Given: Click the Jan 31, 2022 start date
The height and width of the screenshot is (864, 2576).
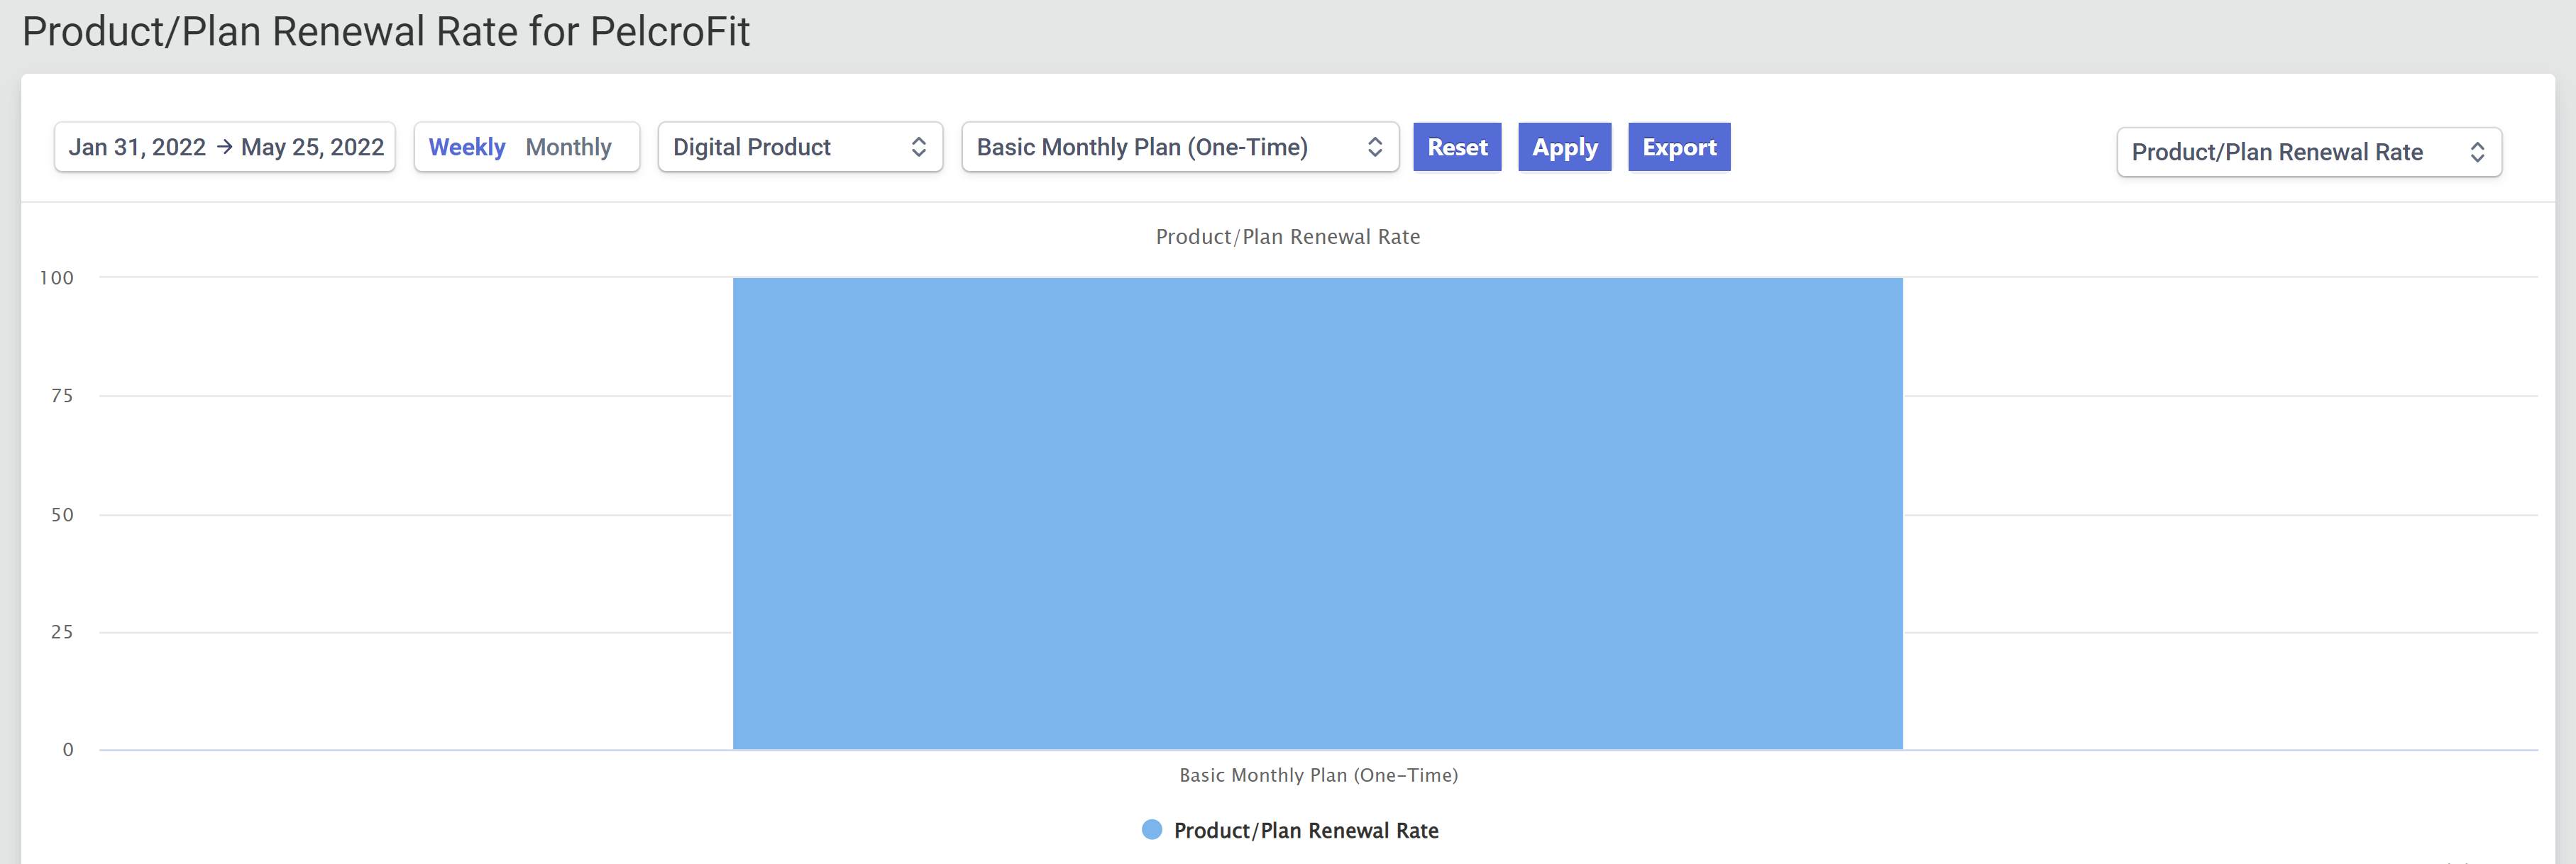Looking at the screenshot, I should 137,147.
